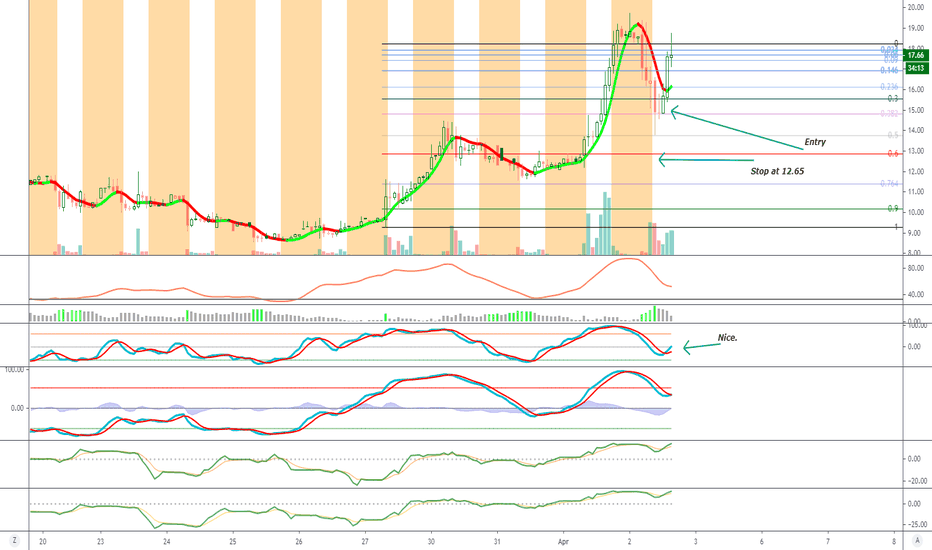932x550 pixels.
Task: Click the Fibonacci level 1 label
Action: coord(896,227)
